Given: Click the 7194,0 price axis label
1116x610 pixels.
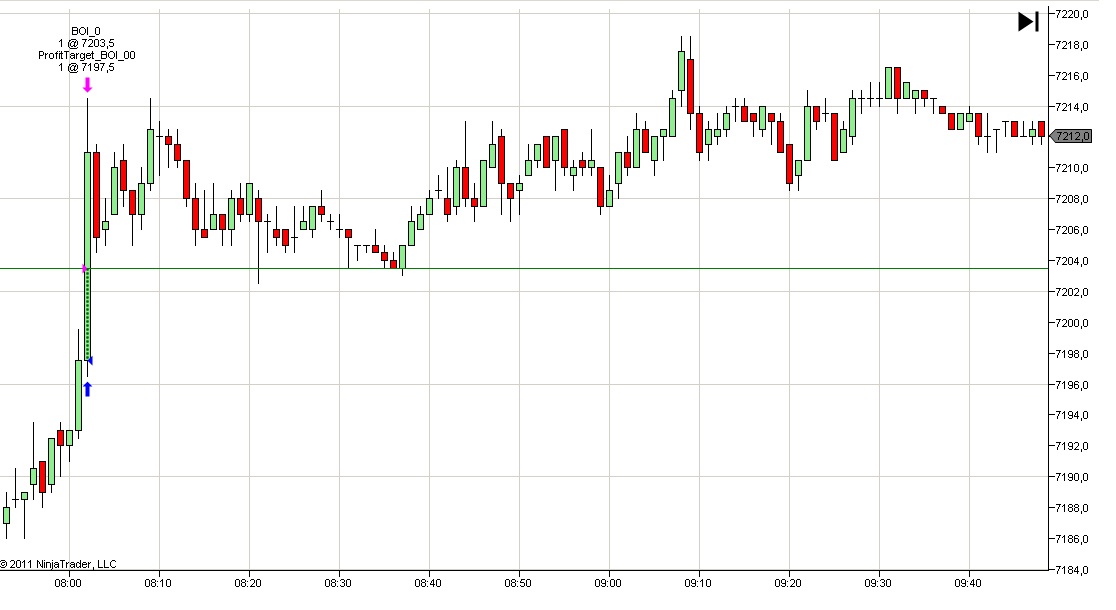Looking at the screenshot, I should click(1072, 416).
